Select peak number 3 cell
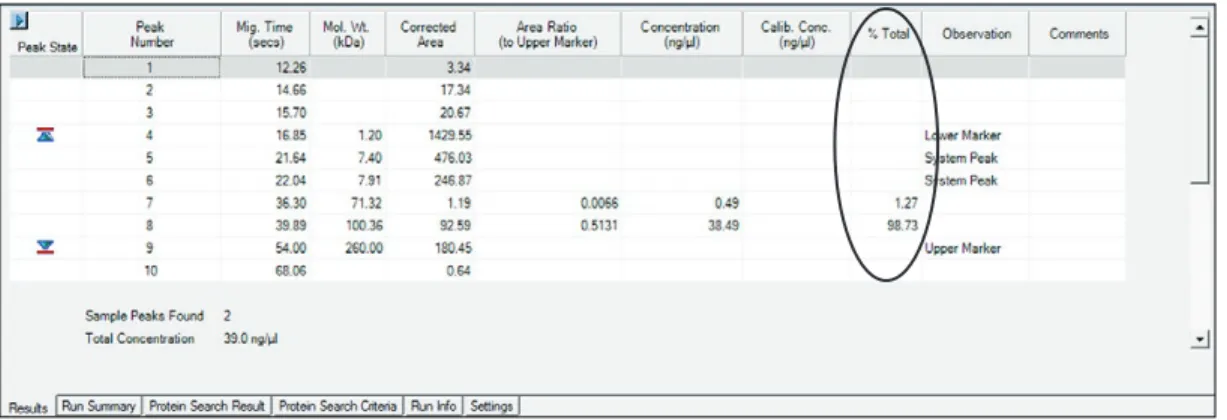 click(151, 112)
